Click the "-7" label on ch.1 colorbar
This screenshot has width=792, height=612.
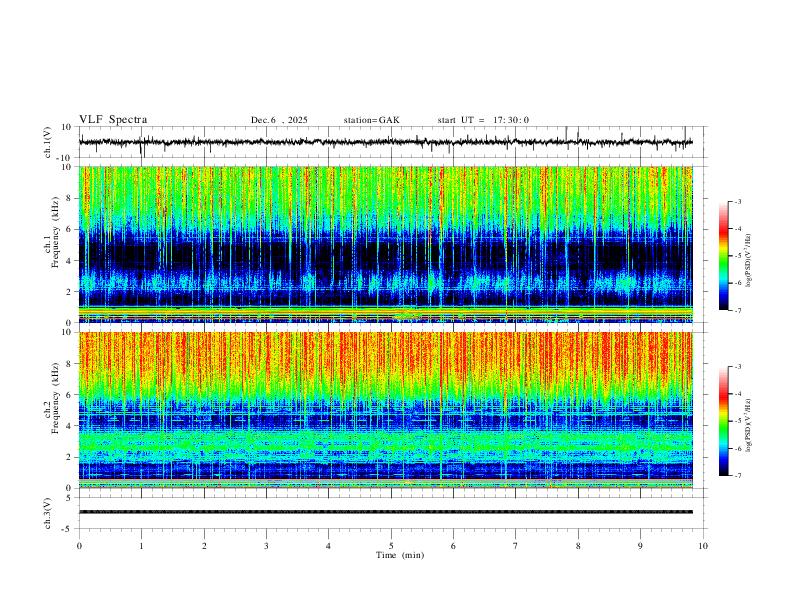point(738,311)
